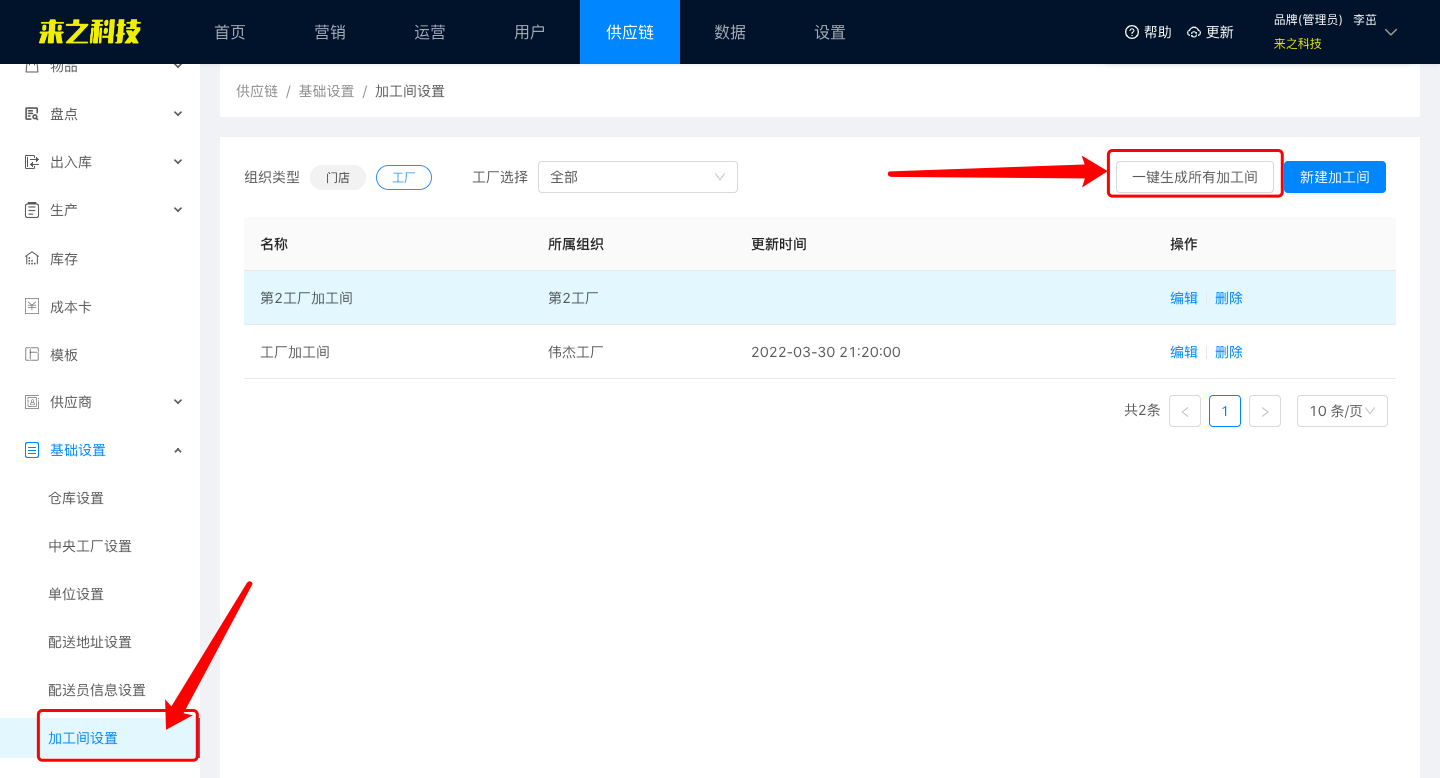This screenshot has width=1440, height=778.
Task: Click the 共2条 total count
Action: 1142,411
